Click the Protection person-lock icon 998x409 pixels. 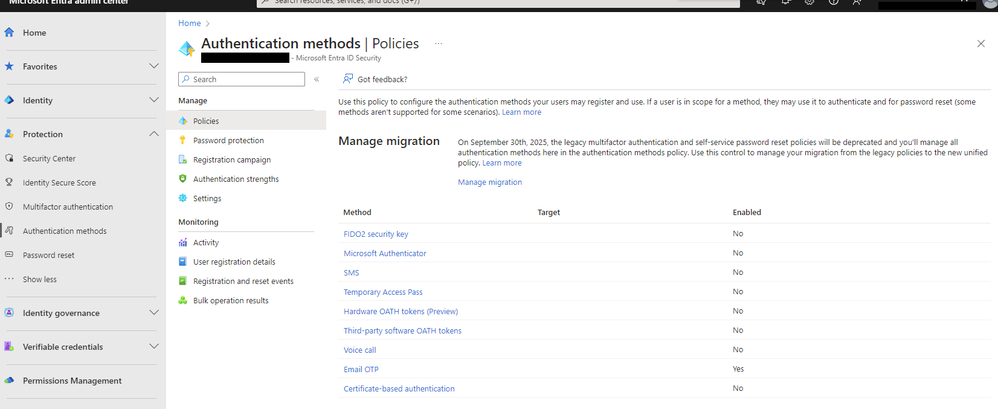[9, 134]
